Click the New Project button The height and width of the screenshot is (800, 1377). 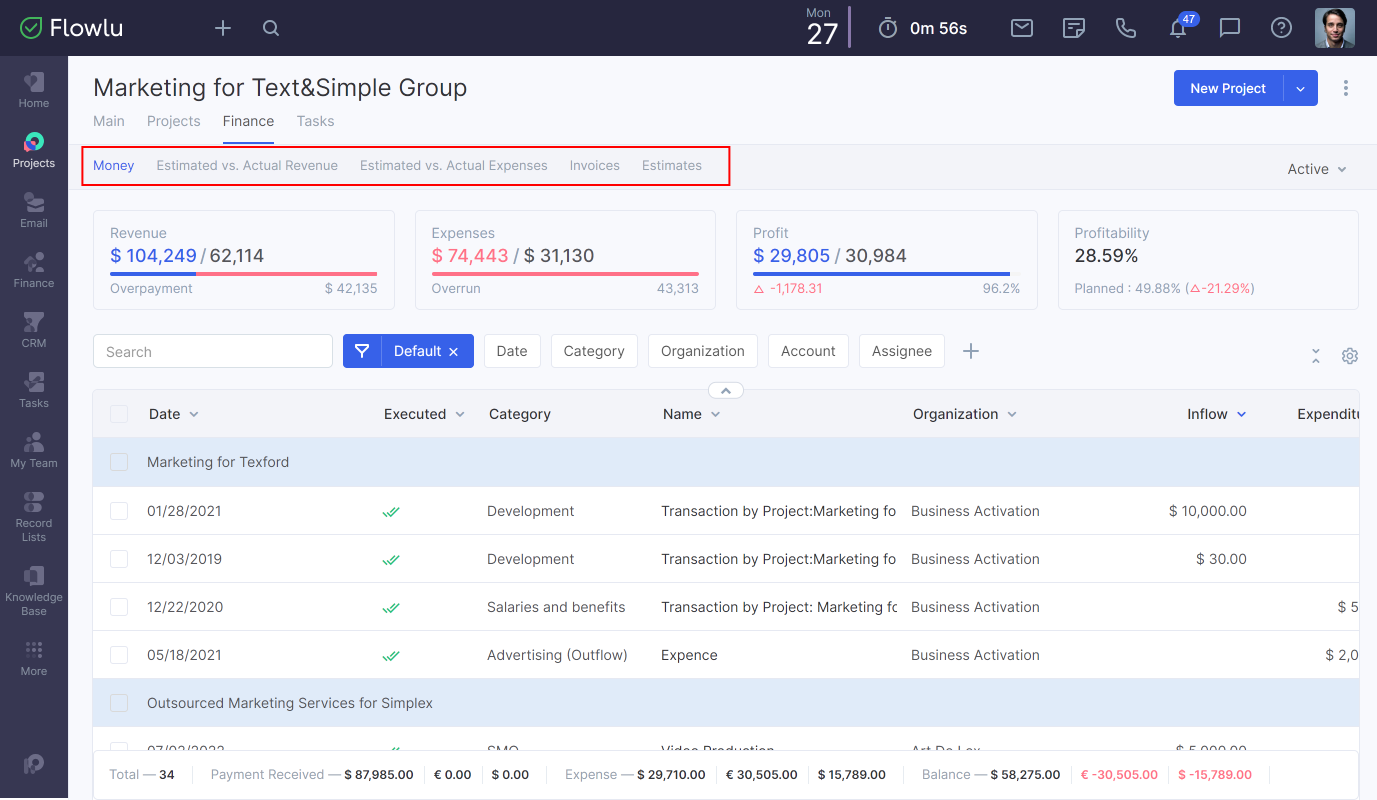coord(1228,88)
